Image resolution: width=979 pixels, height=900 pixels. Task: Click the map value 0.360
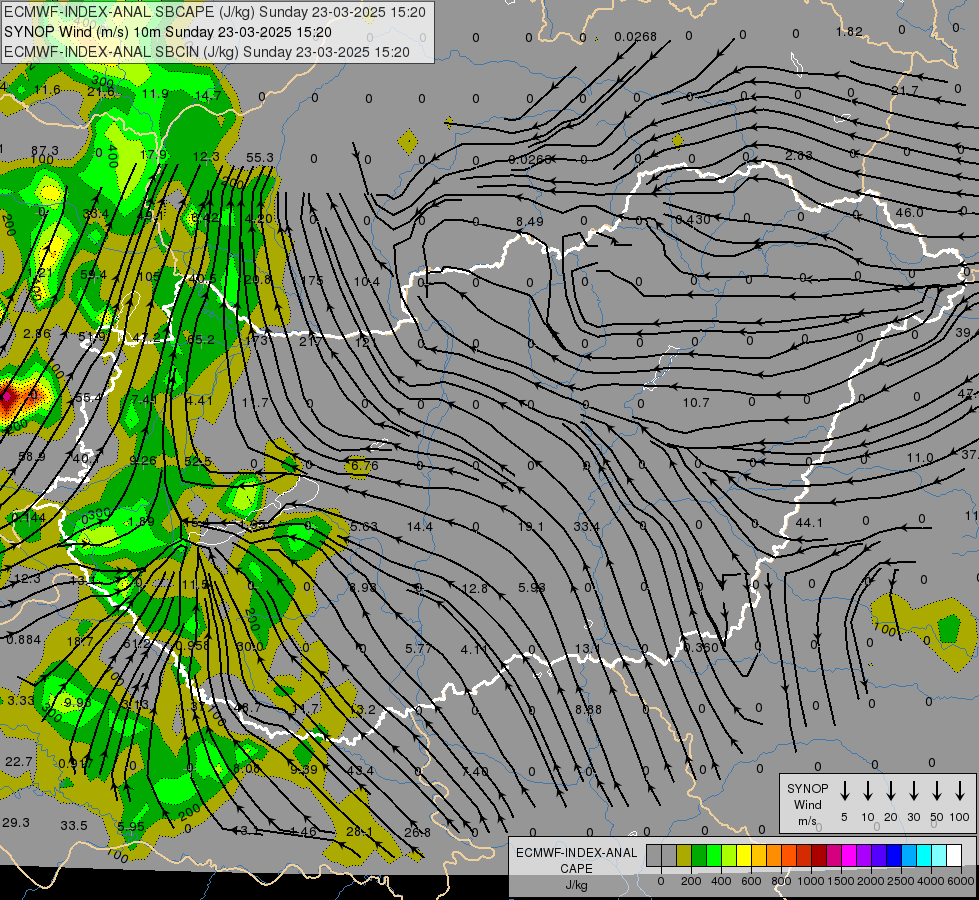[701, 647]
